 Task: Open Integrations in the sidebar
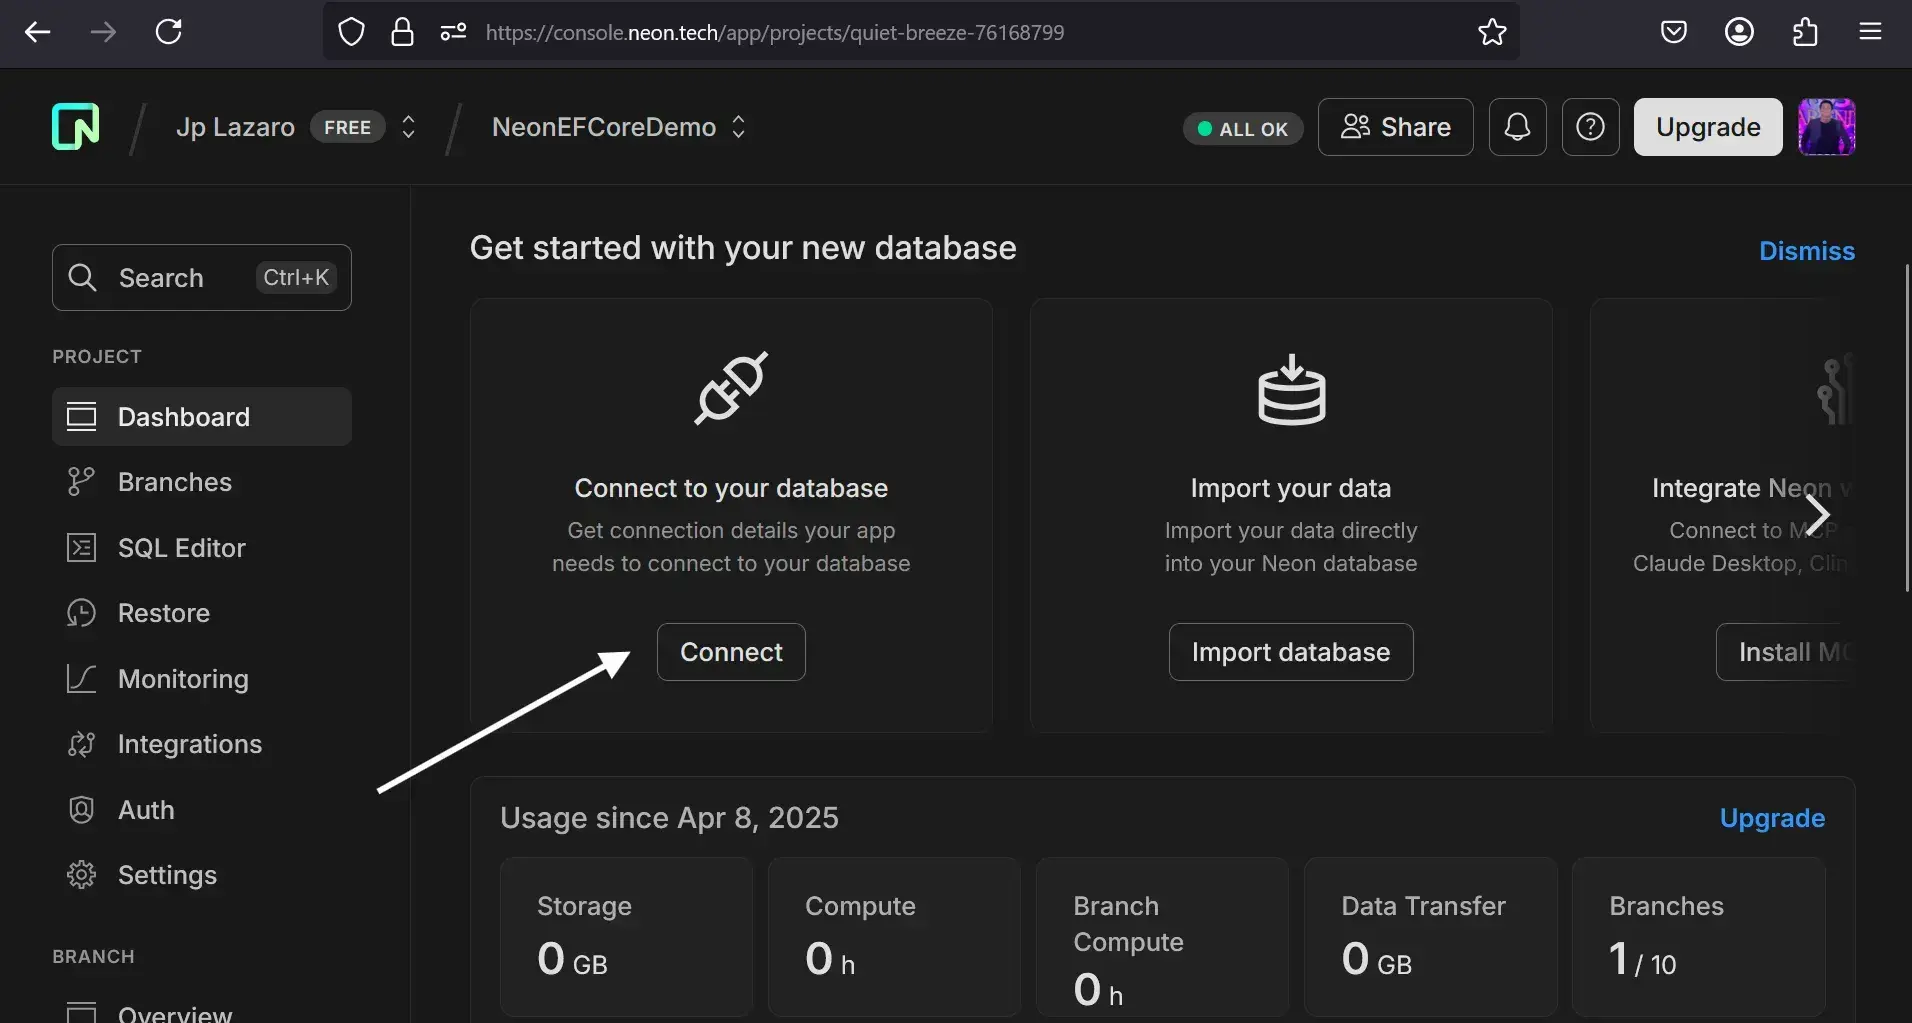click(202, 744)
